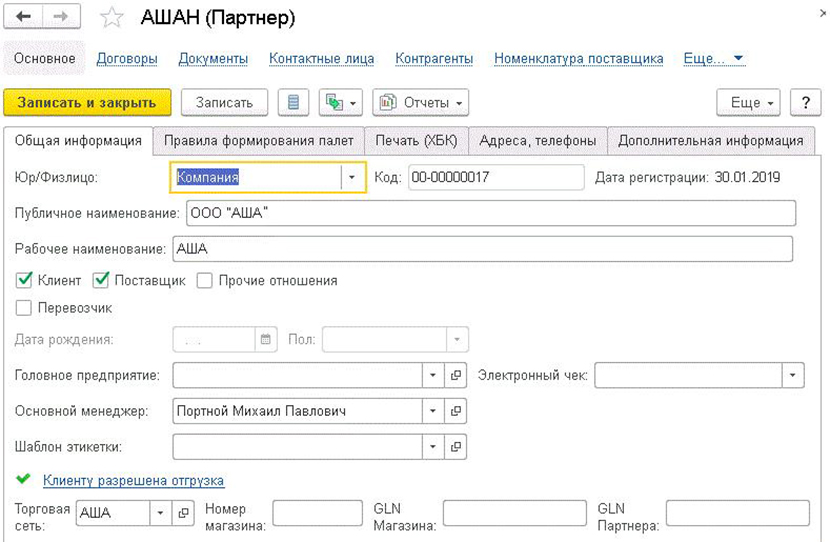
Task: Expand the Электронный чек dropdown
Action: 793,375
